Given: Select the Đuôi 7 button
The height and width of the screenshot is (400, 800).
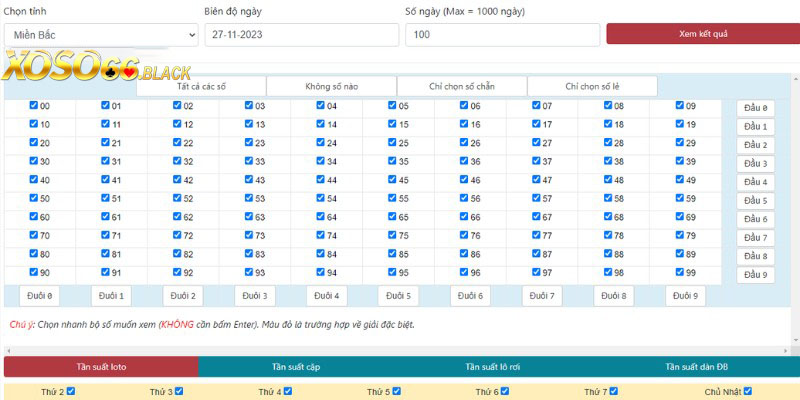Looking at the screenshot, I should [x=542, y=296].
